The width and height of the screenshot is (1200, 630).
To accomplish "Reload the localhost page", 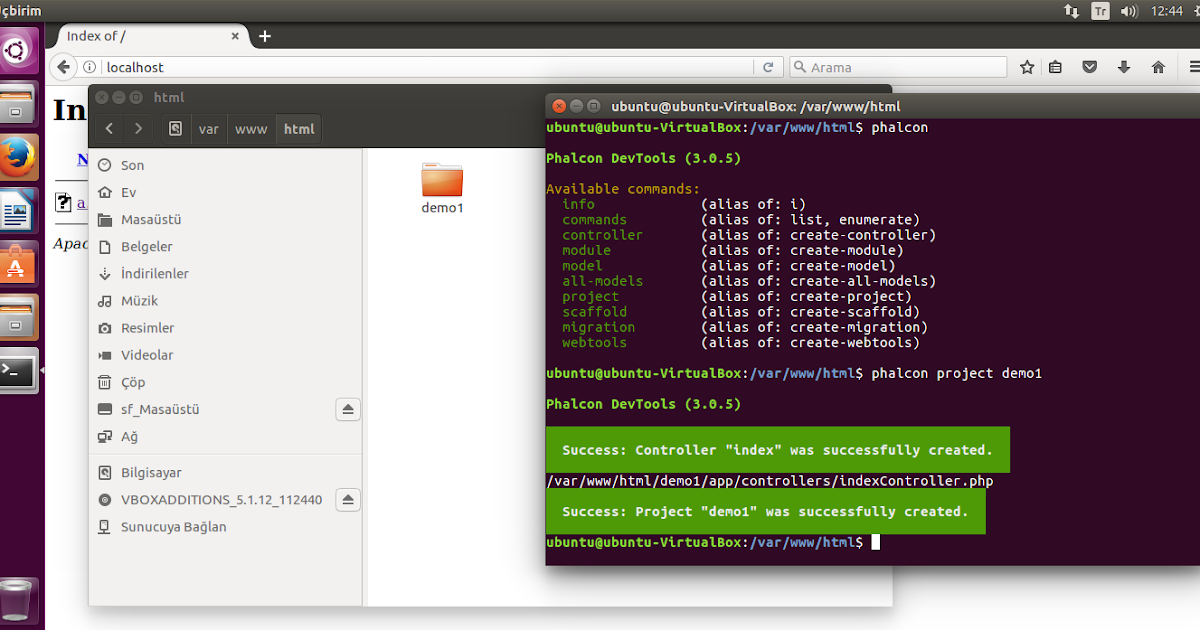I will 768,67.
